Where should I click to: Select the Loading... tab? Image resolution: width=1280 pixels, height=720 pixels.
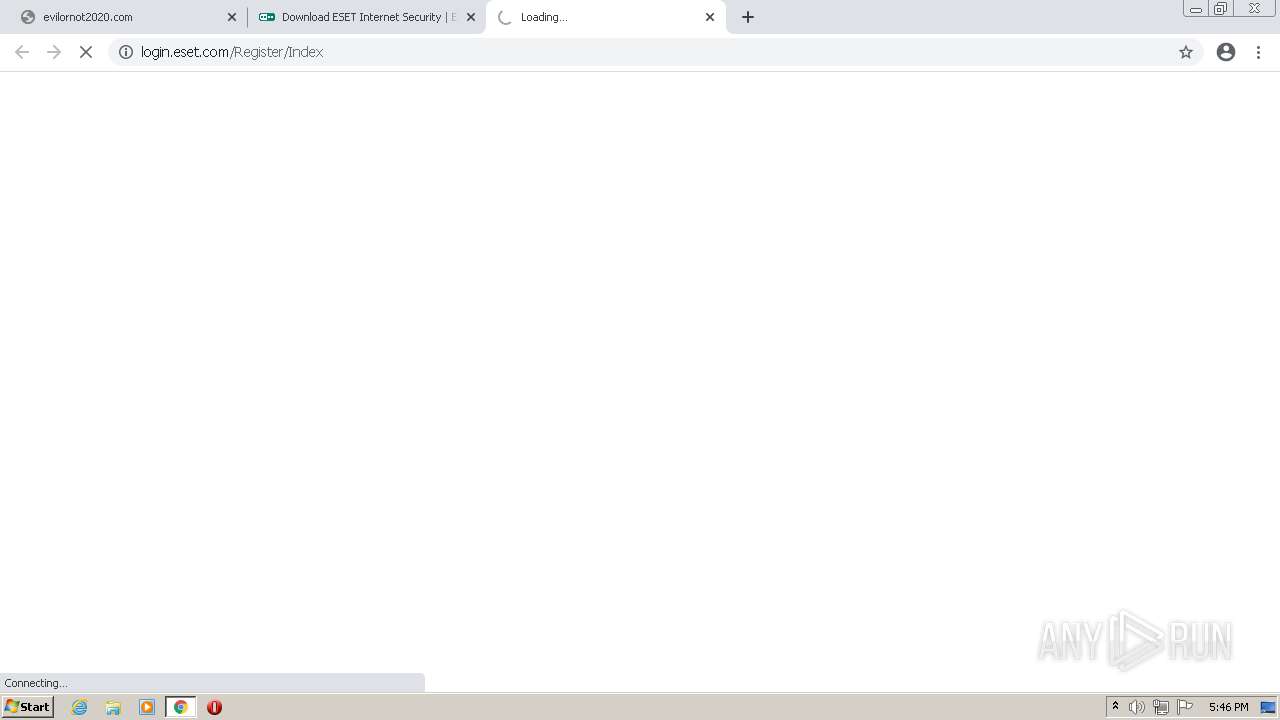(605, 17)
